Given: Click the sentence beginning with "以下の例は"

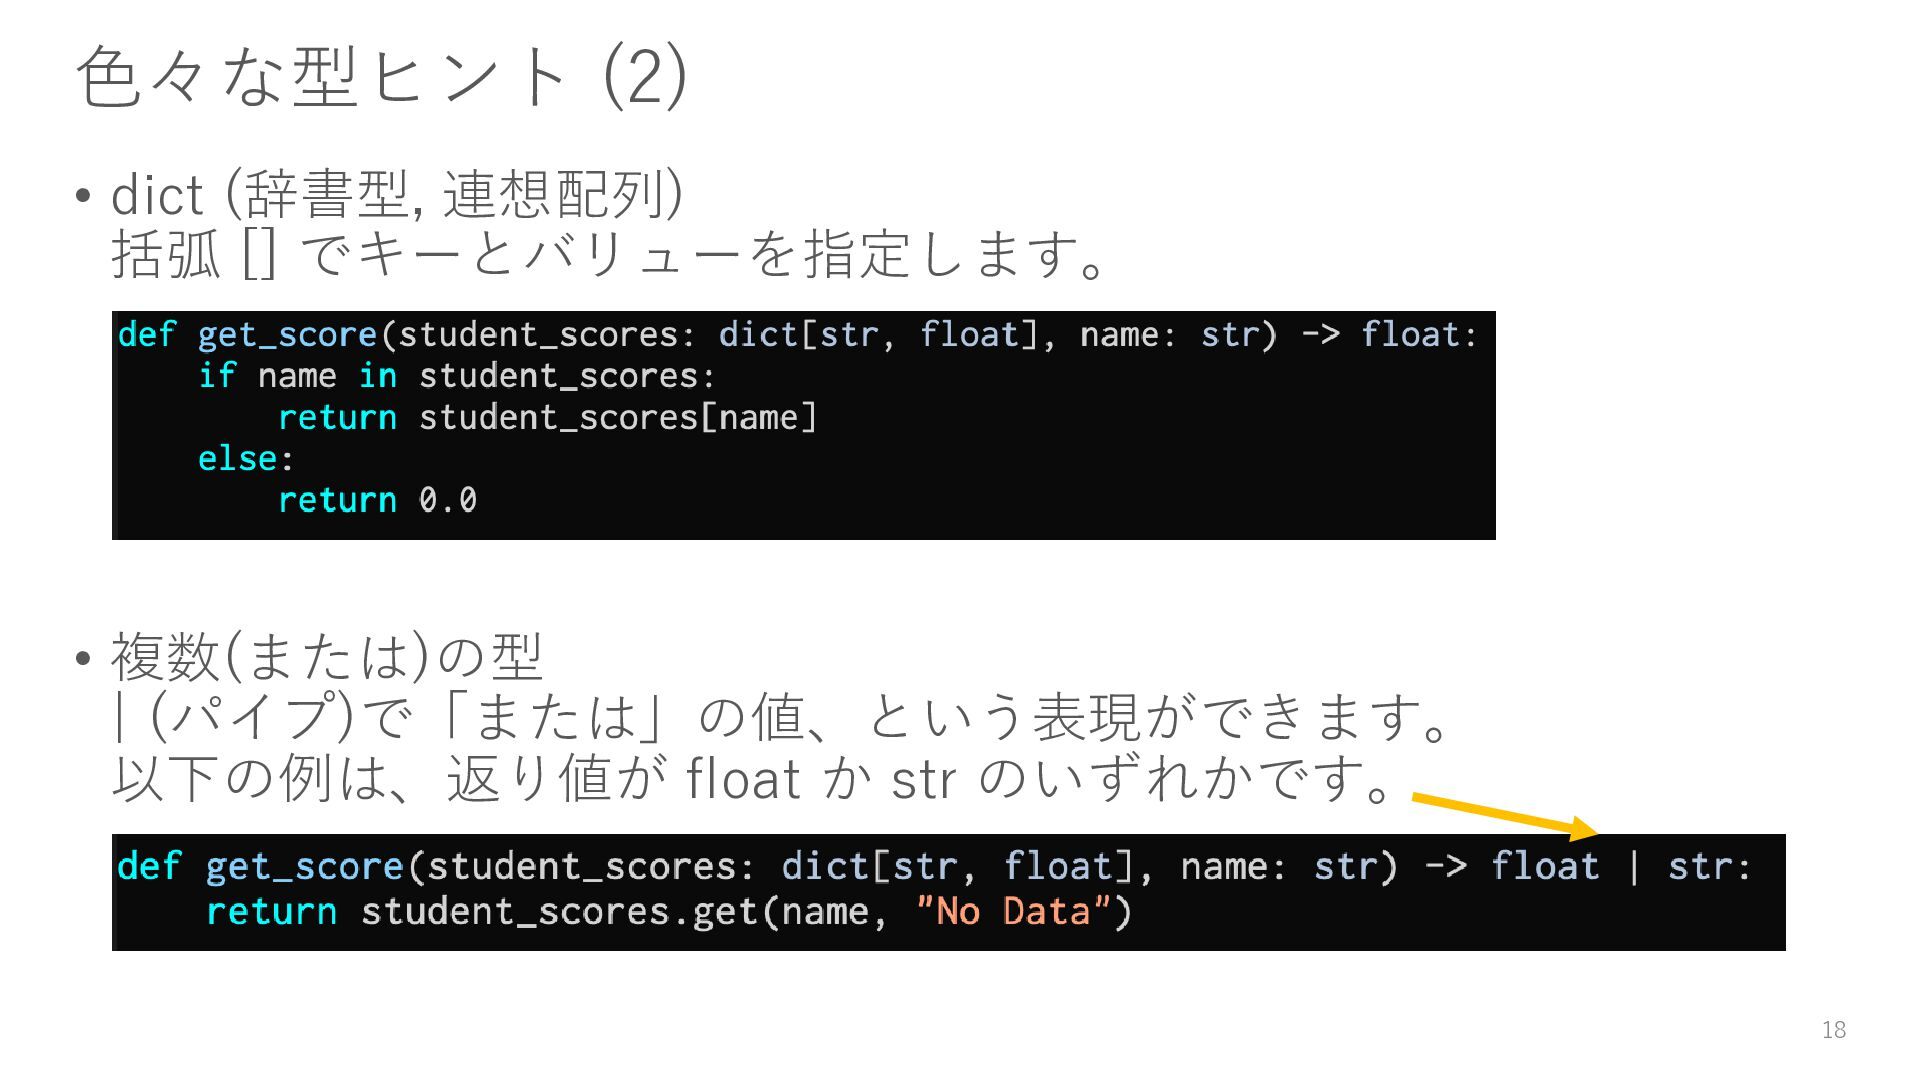Looking at the screenshot, I should tap(752, 778).
